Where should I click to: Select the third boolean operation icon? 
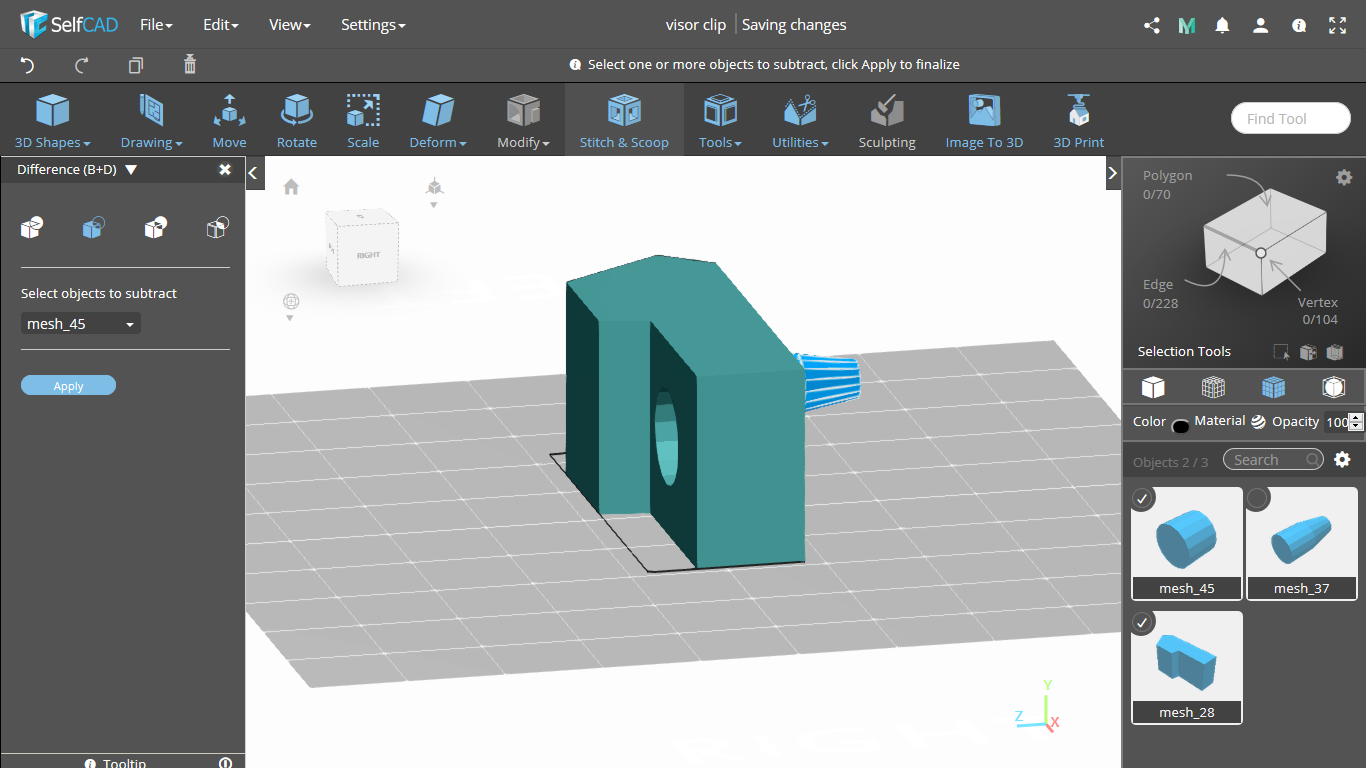pyautogui.click(x=155, y=228)
